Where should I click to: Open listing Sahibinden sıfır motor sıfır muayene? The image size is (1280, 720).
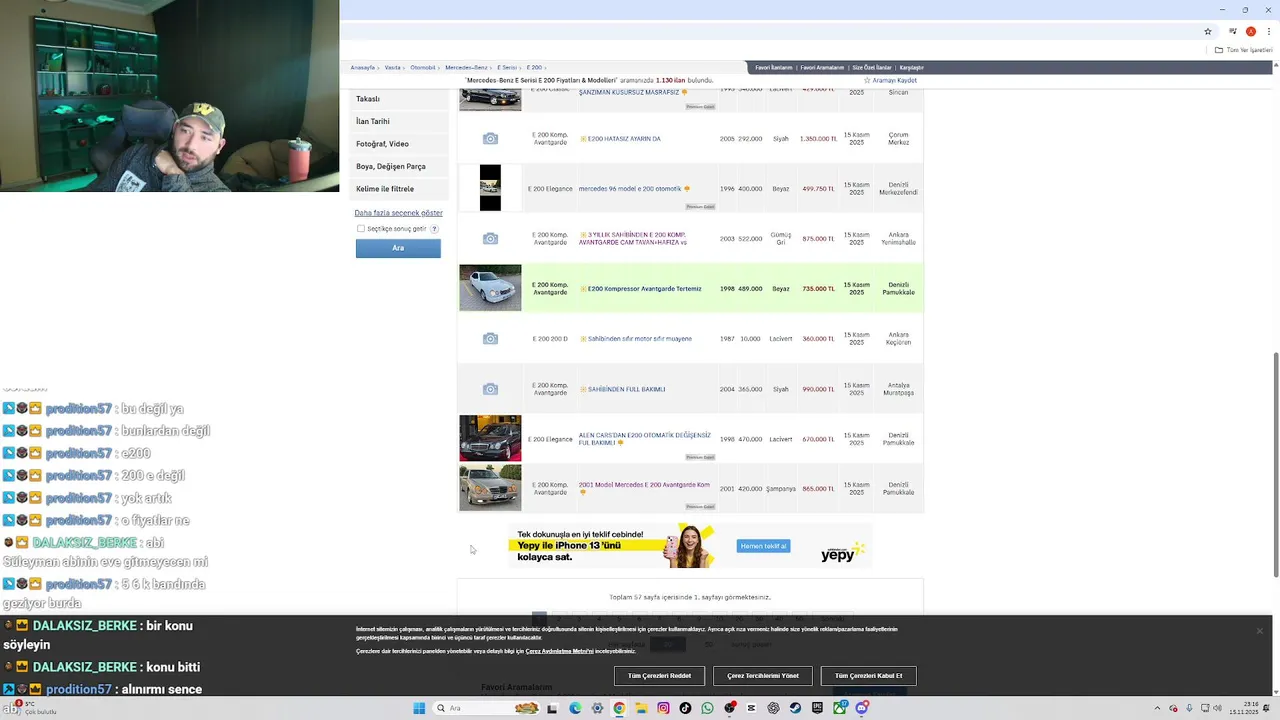coord(640,339)
